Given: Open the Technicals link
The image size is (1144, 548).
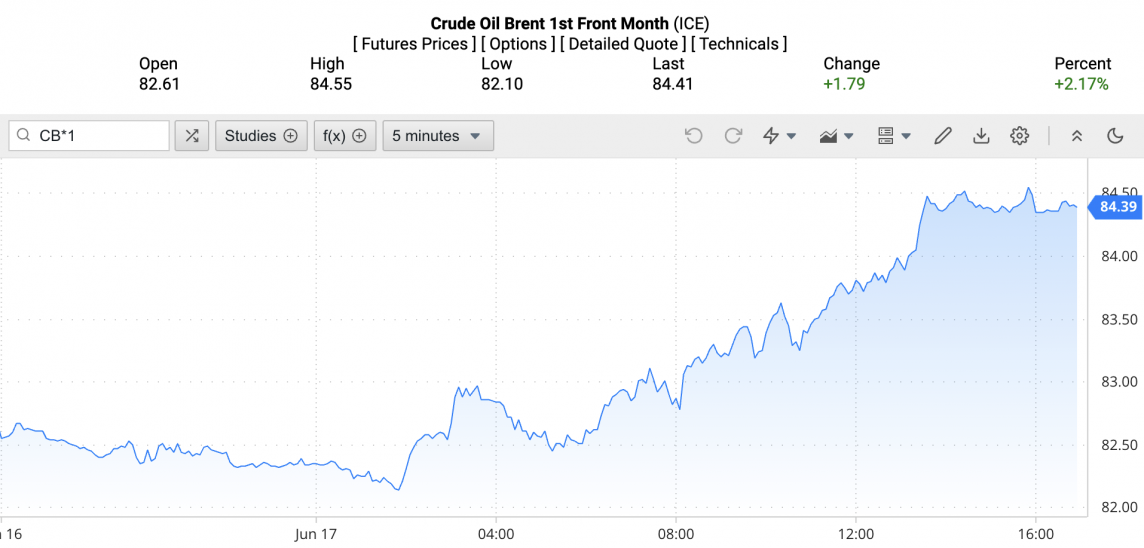Looking at the screenshot, I should 739,44.
